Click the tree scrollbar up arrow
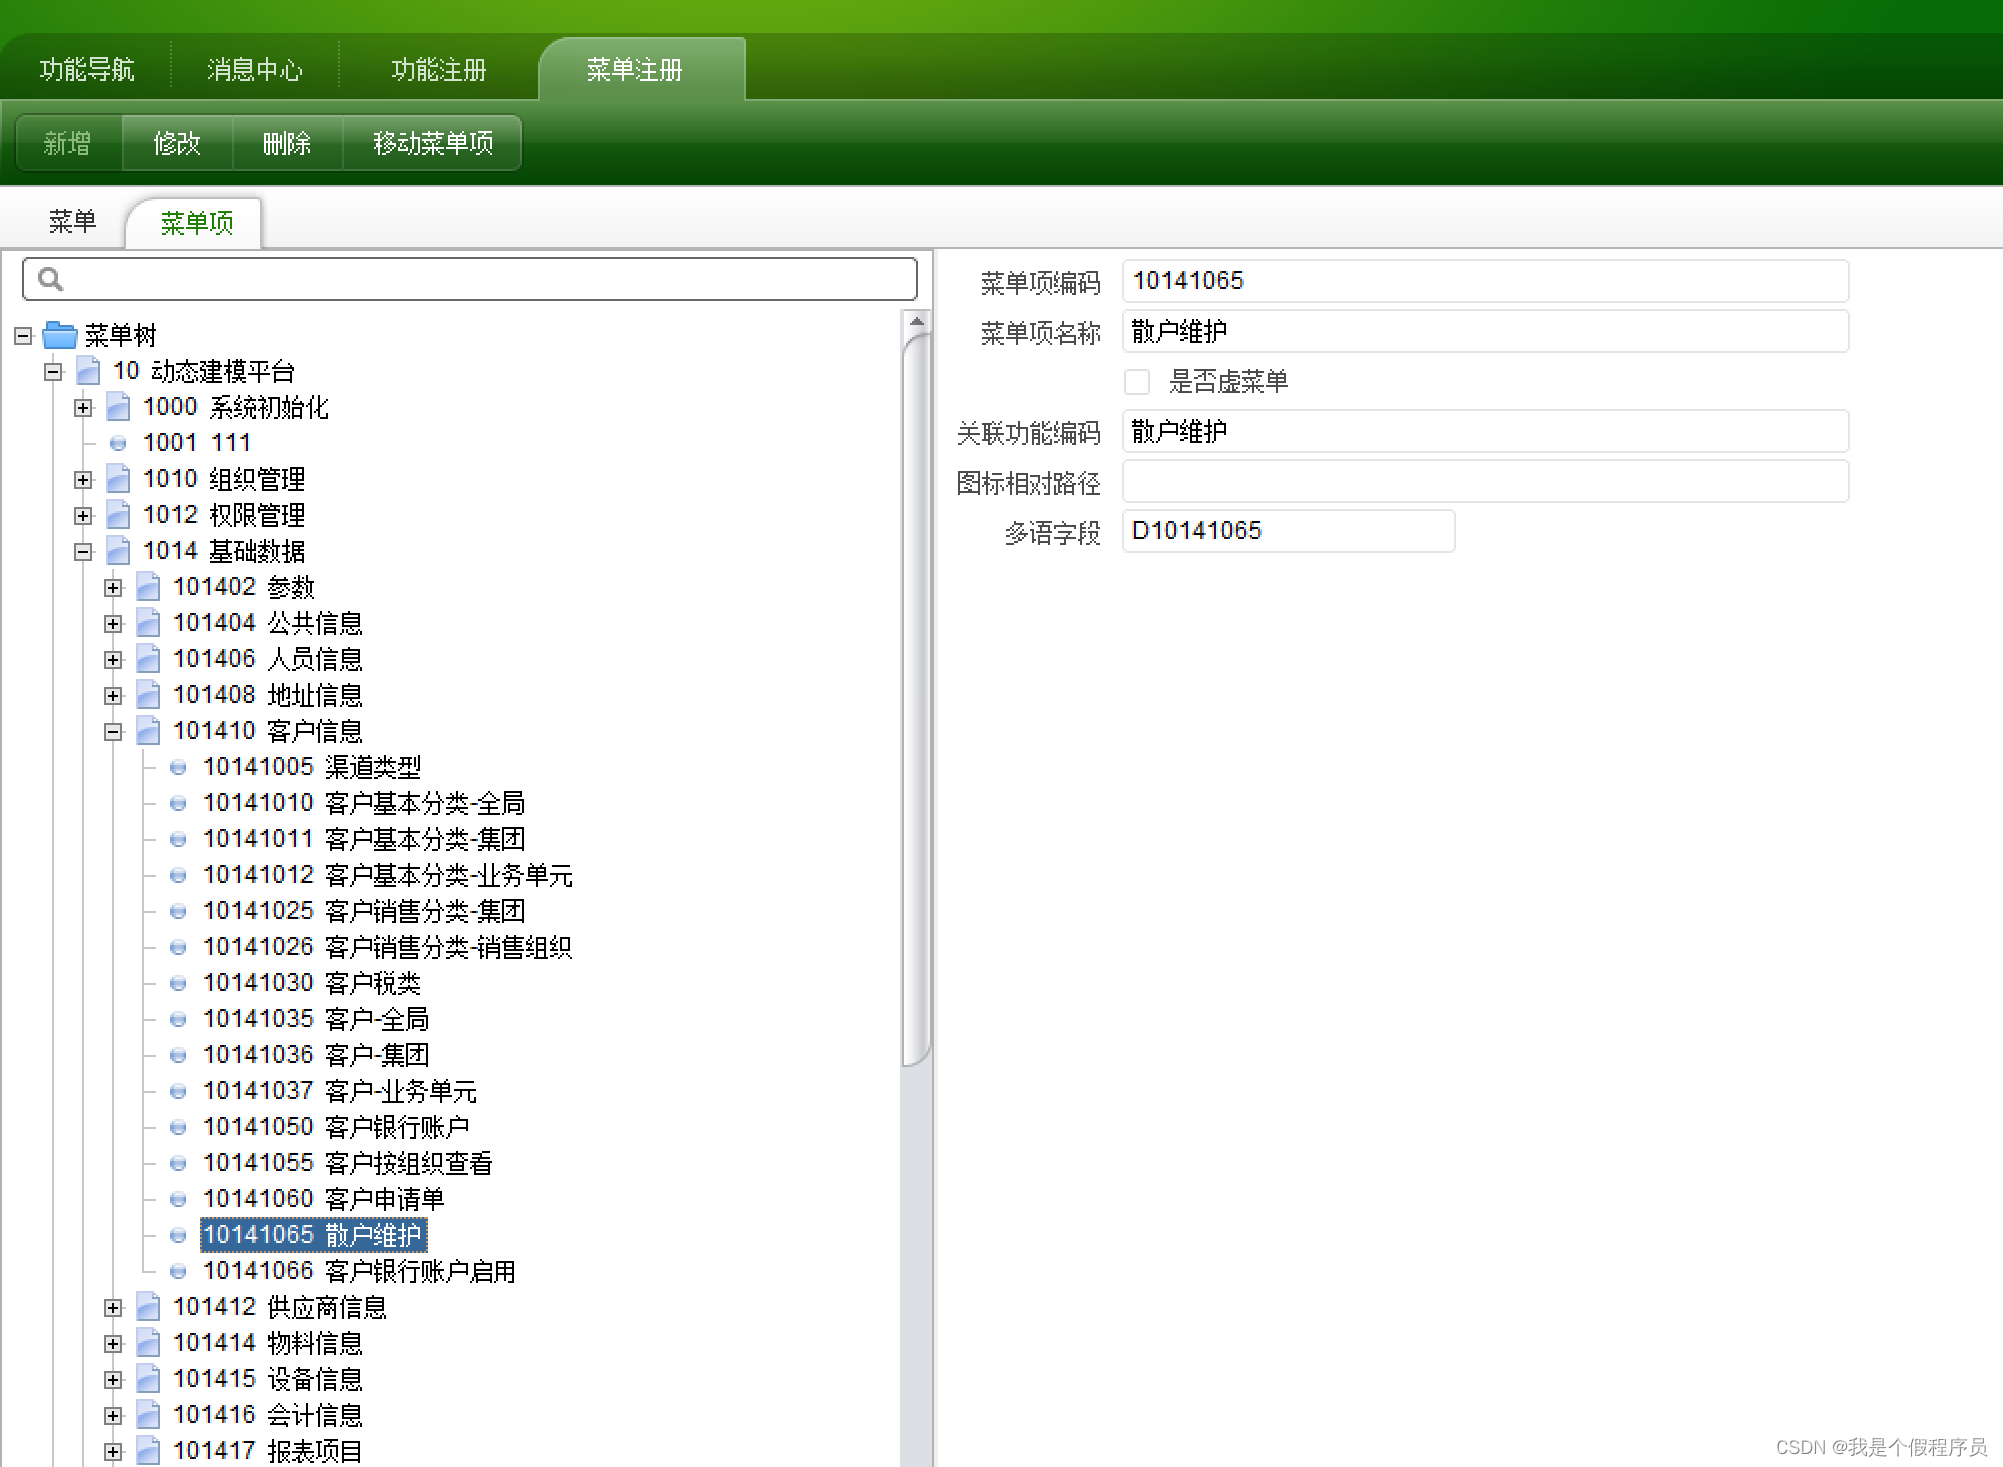This screenshot has height=1467, width=2003. point(916,321)
